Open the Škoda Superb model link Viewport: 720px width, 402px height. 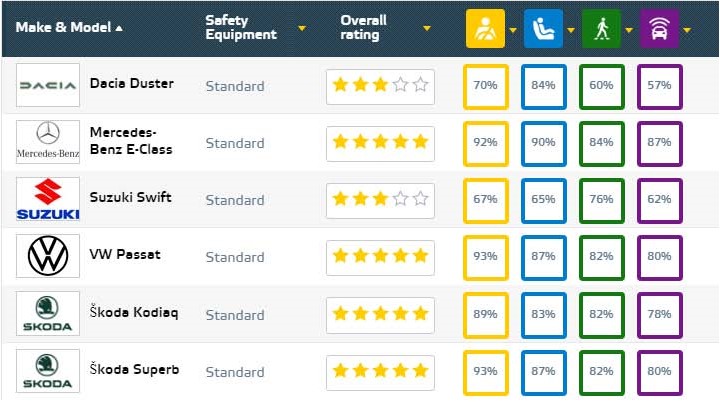134,369
